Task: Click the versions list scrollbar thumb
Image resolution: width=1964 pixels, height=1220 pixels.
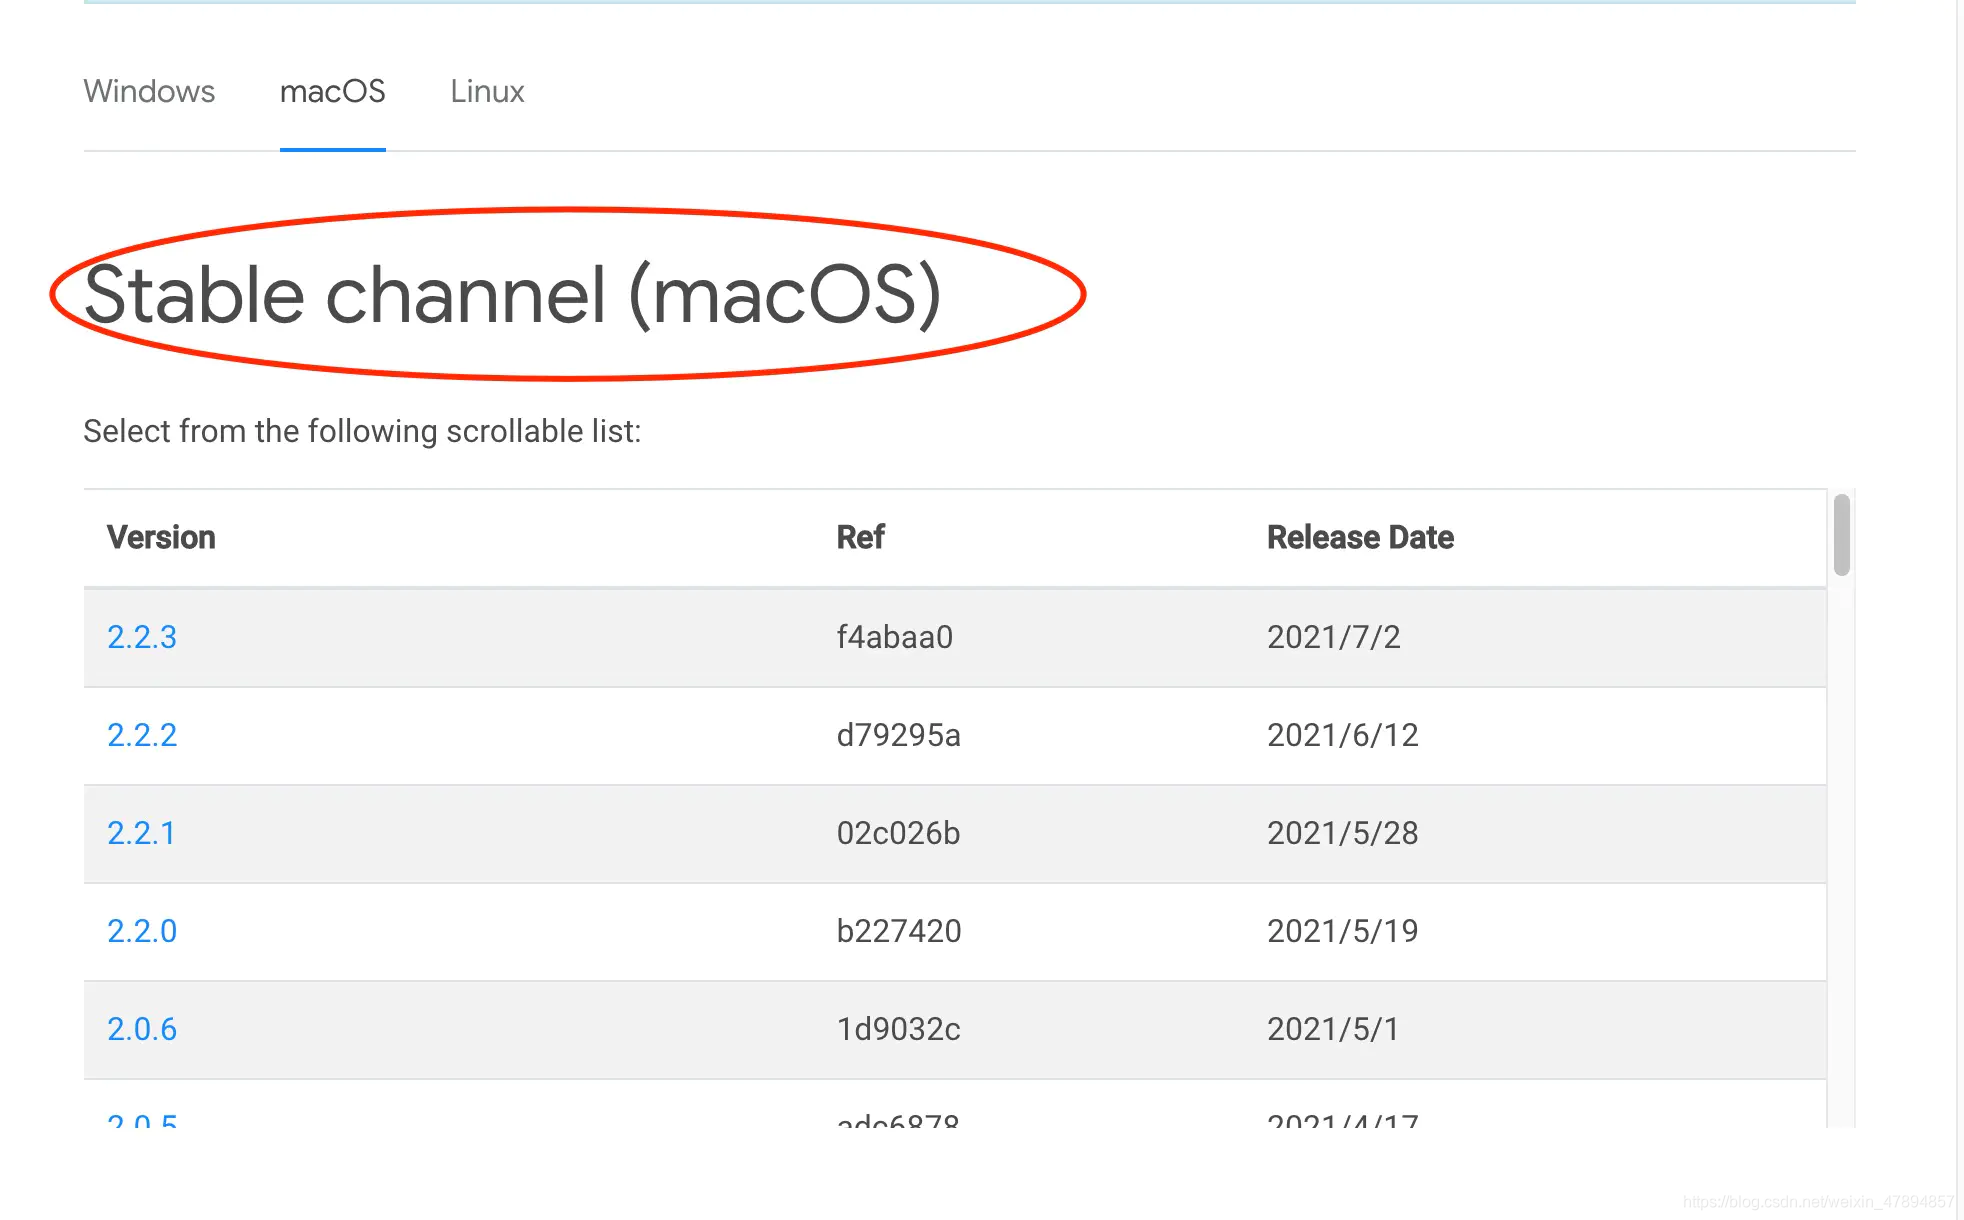Action: (1841, 535)
